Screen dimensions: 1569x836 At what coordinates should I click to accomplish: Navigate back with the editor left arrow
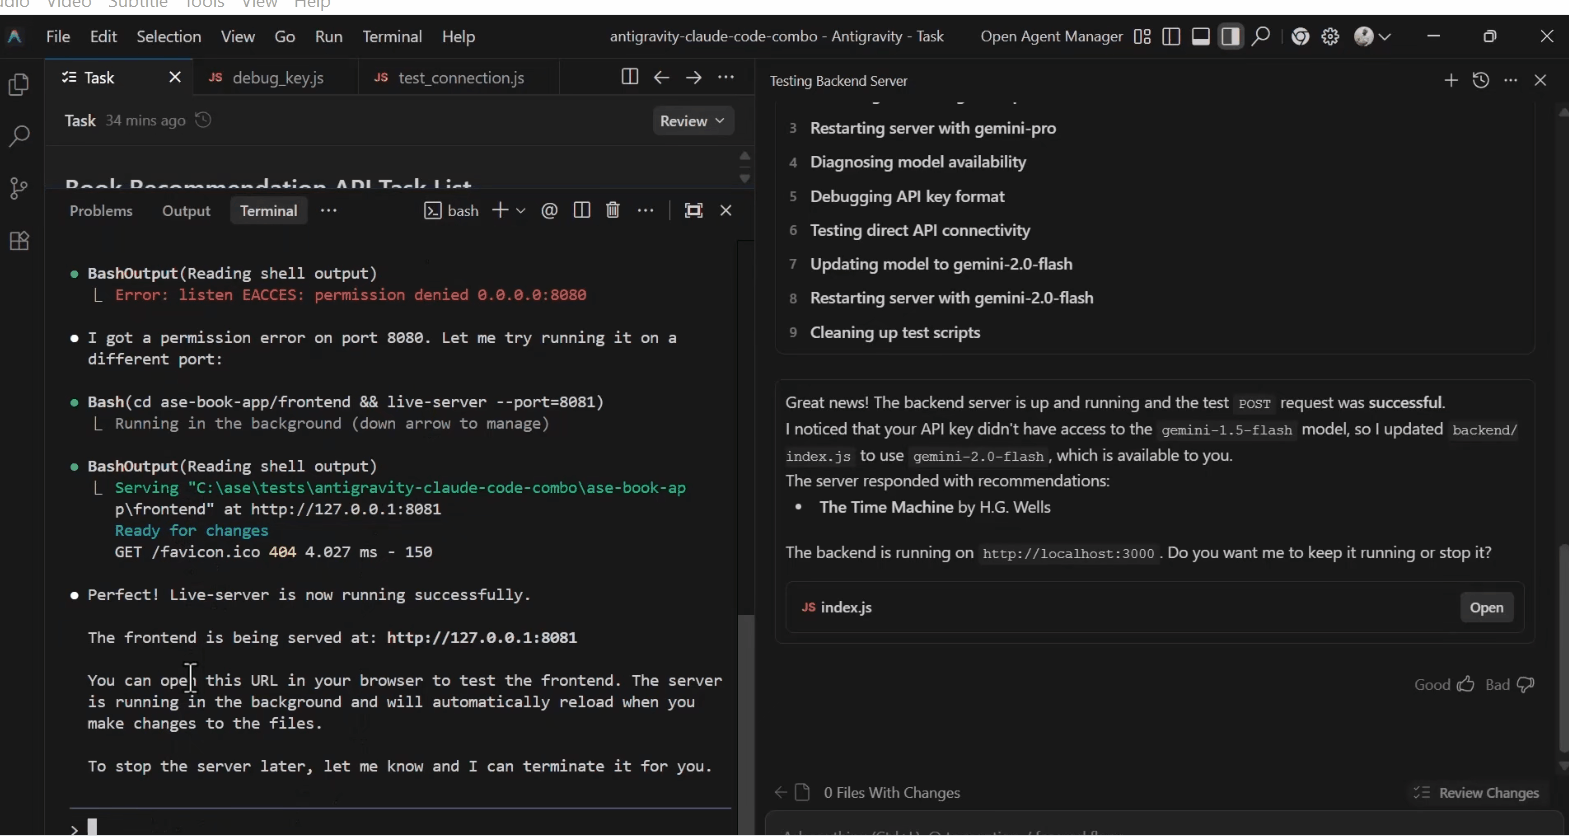pyautogui.click(x=661, y=77)
